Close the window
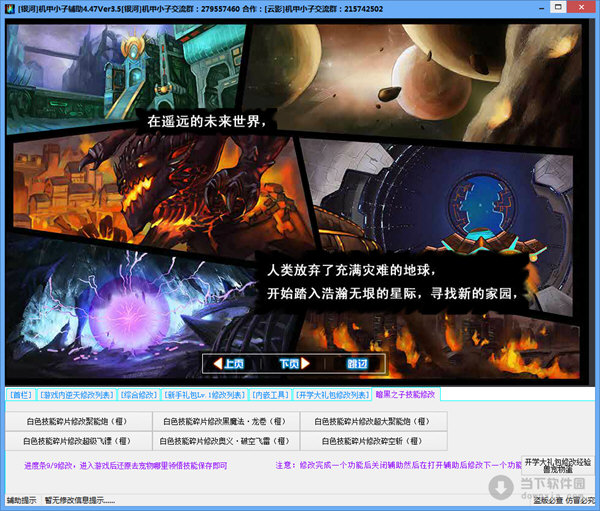 pos(581,7)
